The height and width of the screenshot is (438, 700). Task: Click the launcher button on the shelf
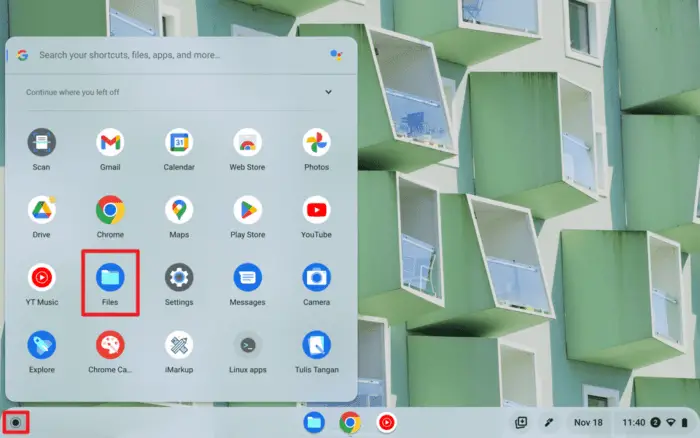coord(16,422)
